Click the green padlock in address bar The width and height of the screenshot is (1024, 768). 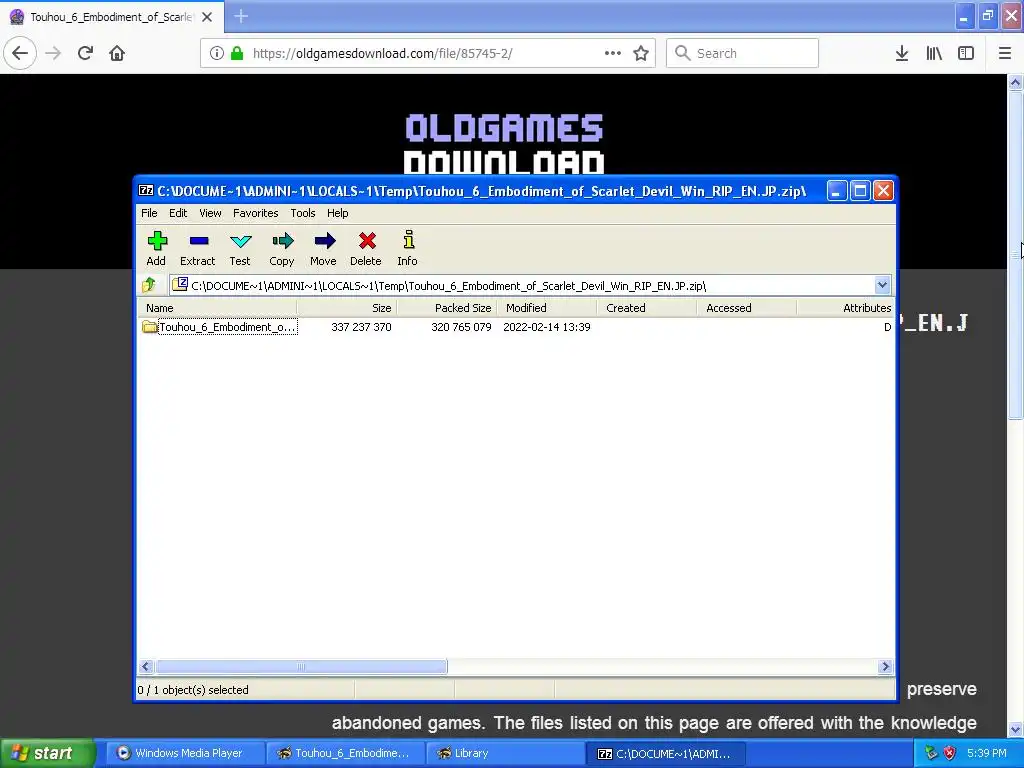(x=238, y=53)
